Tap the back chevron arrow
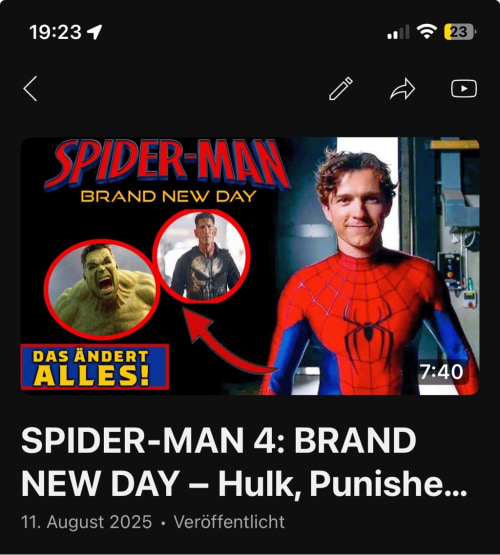500x555 pixels. click(30, 88)
